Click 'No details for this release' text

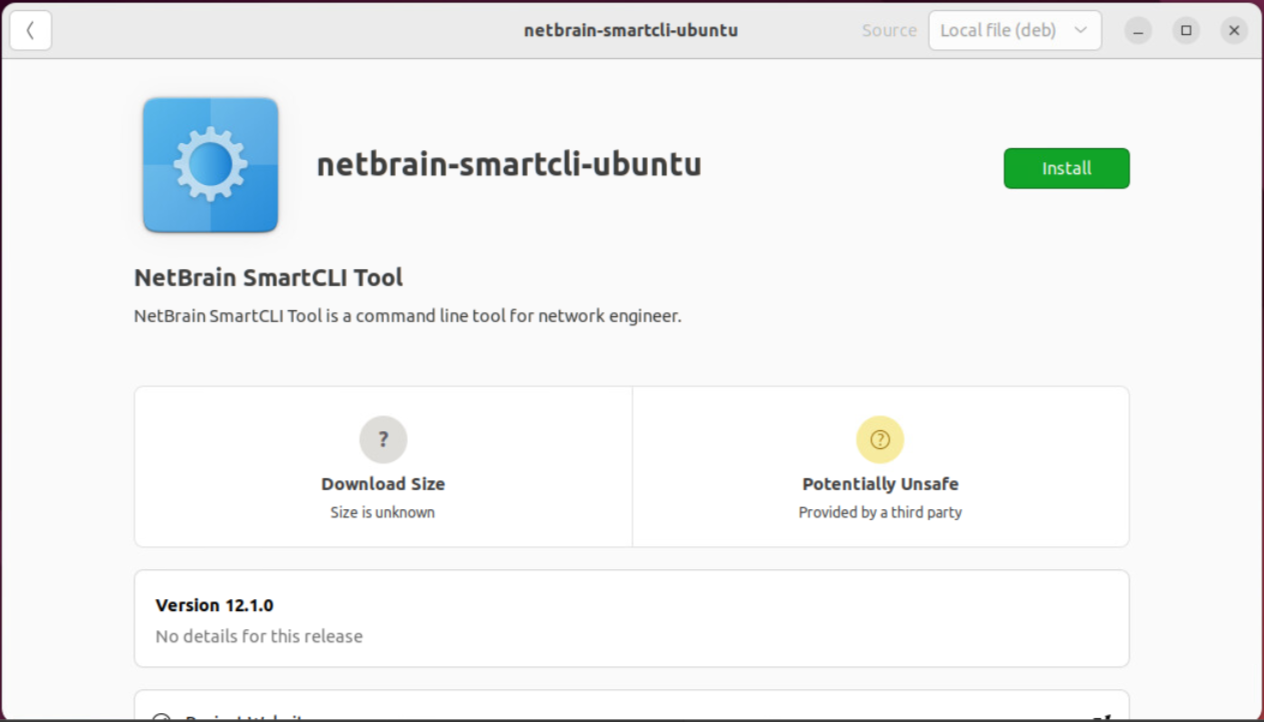(259, 636)
